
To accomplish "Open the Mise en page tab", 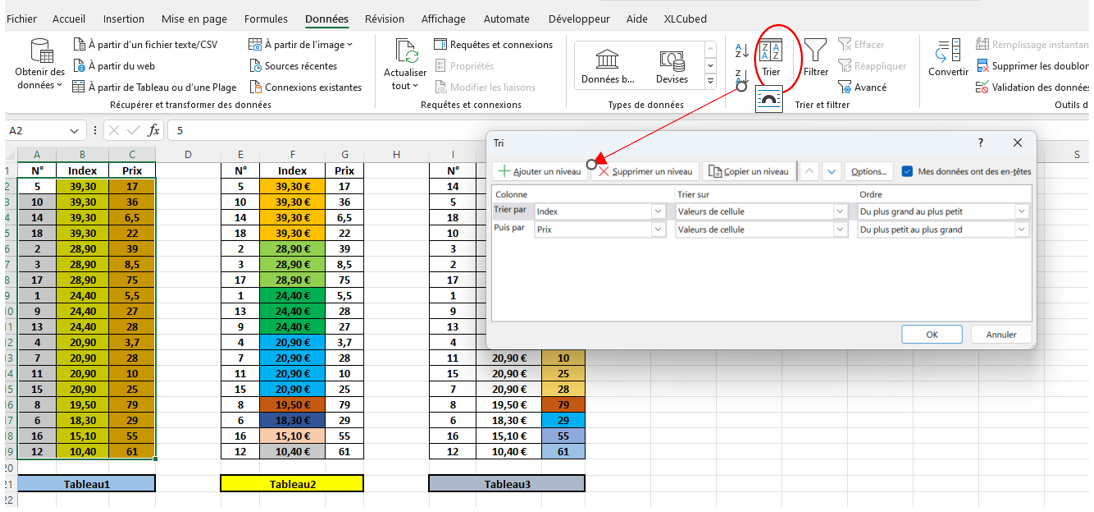I will 194,19.
